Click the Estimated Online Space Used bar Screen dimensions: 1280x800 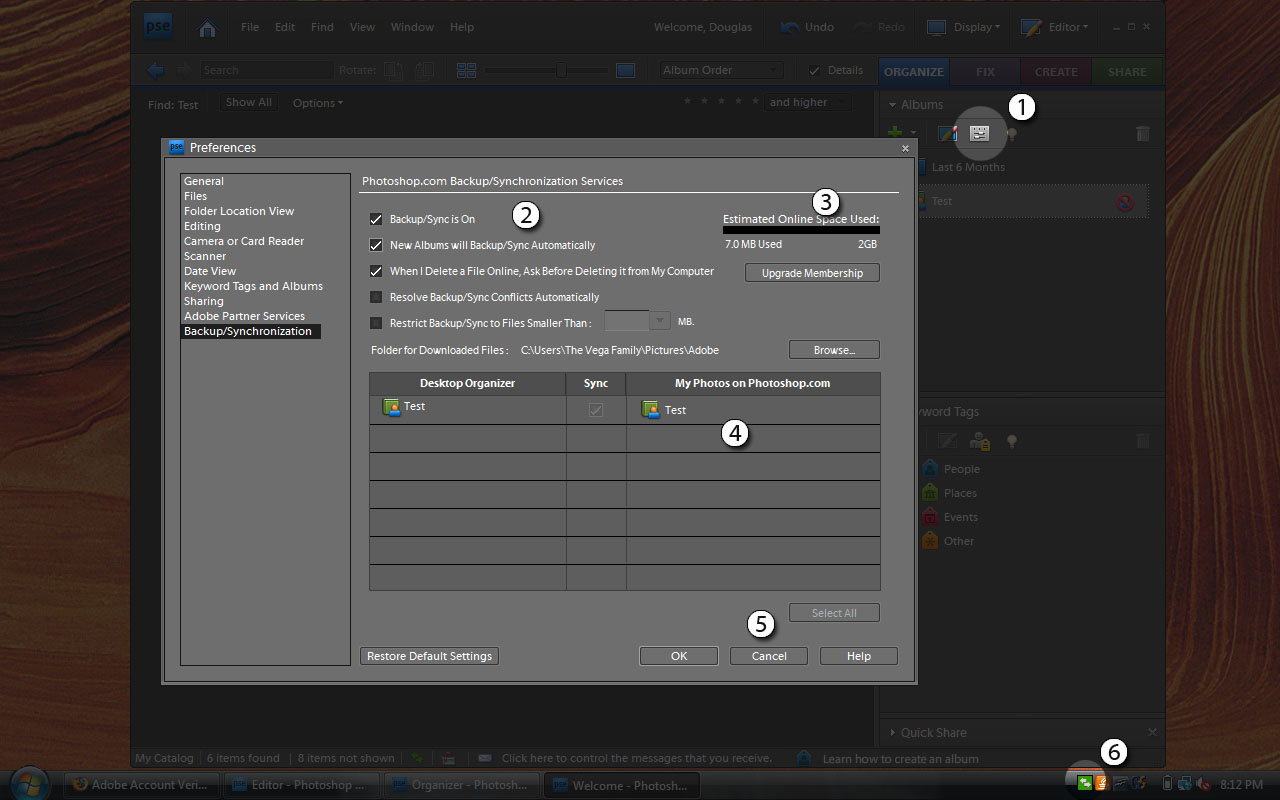coord(801,229)
